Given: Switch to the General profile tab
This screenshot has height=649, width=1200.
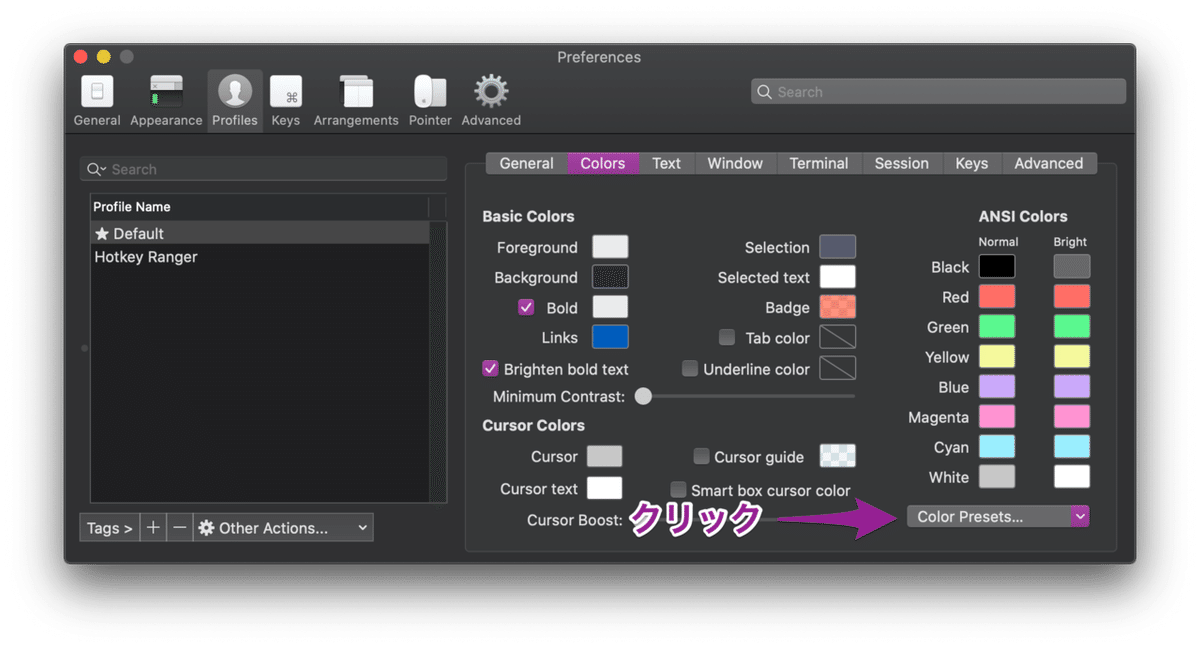Looking at the screenshot, I should pyautogui.click(x=527, y=163).
